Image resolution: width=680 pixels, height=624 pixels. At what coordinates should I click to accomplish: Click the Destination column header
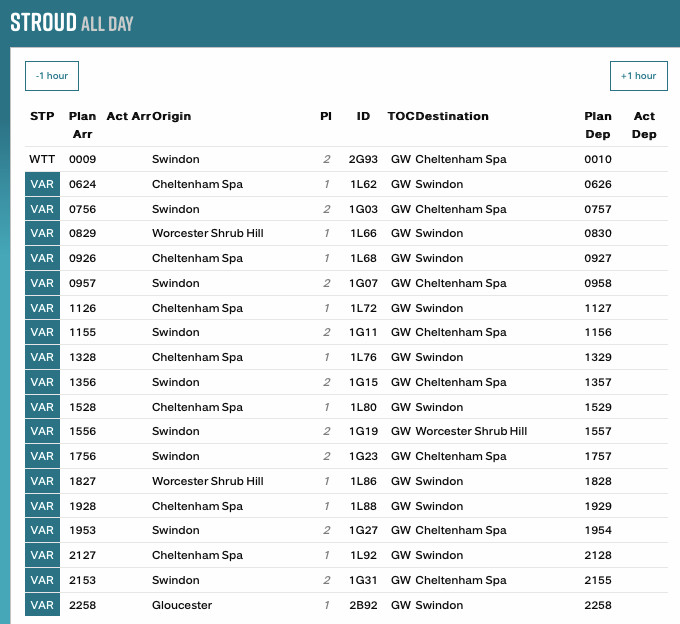coord(452,117)
